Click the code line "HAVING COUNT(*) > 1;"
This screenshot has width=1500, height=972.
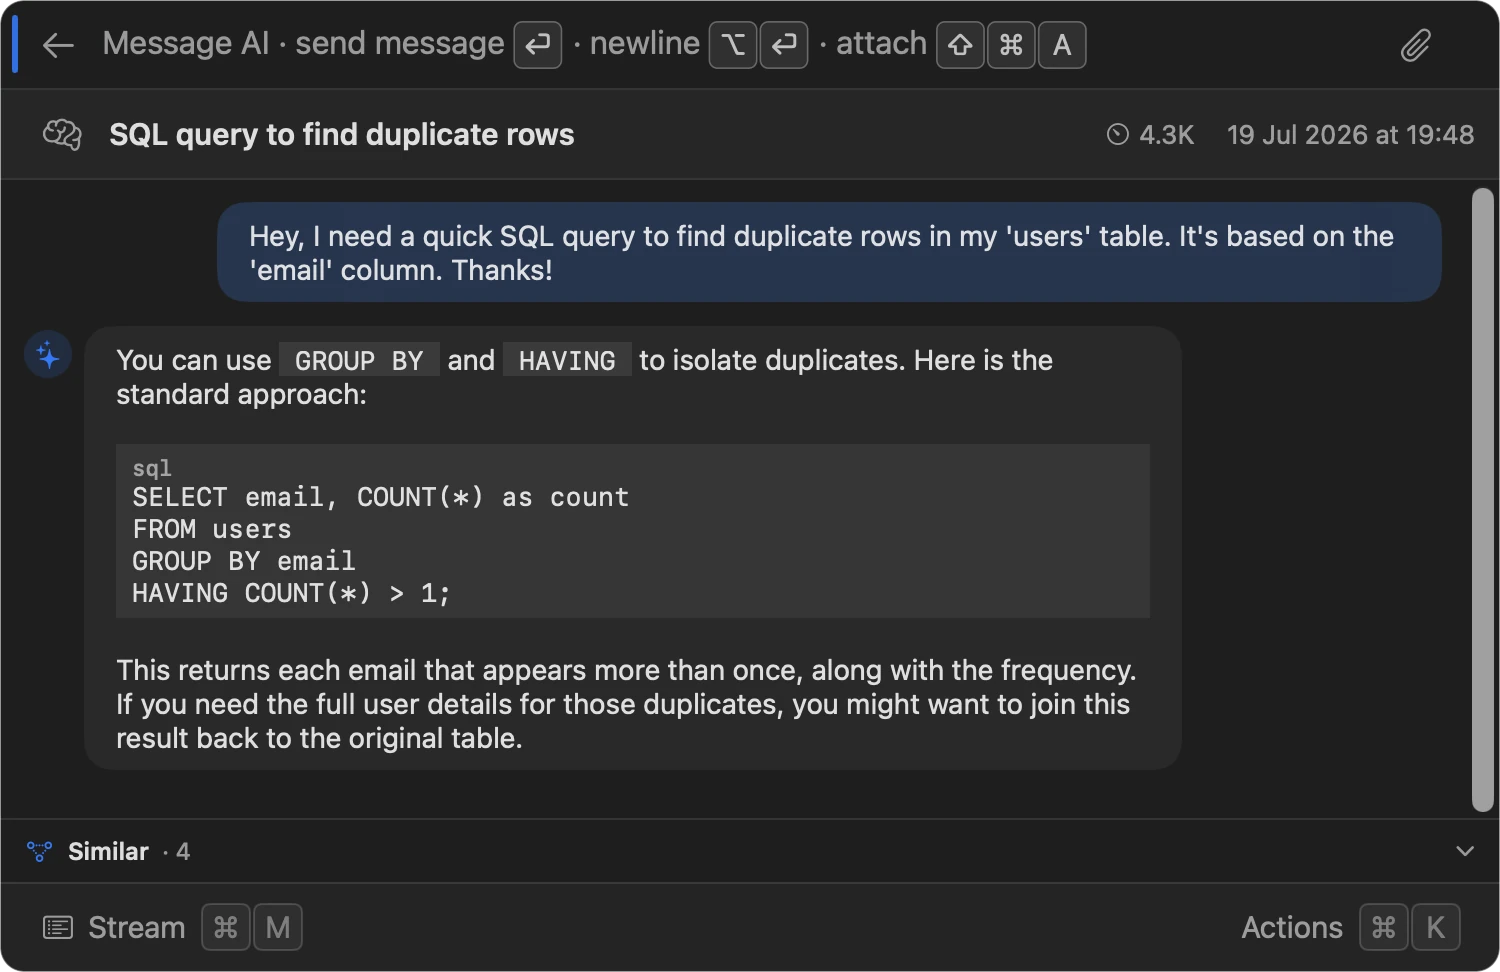291,593
